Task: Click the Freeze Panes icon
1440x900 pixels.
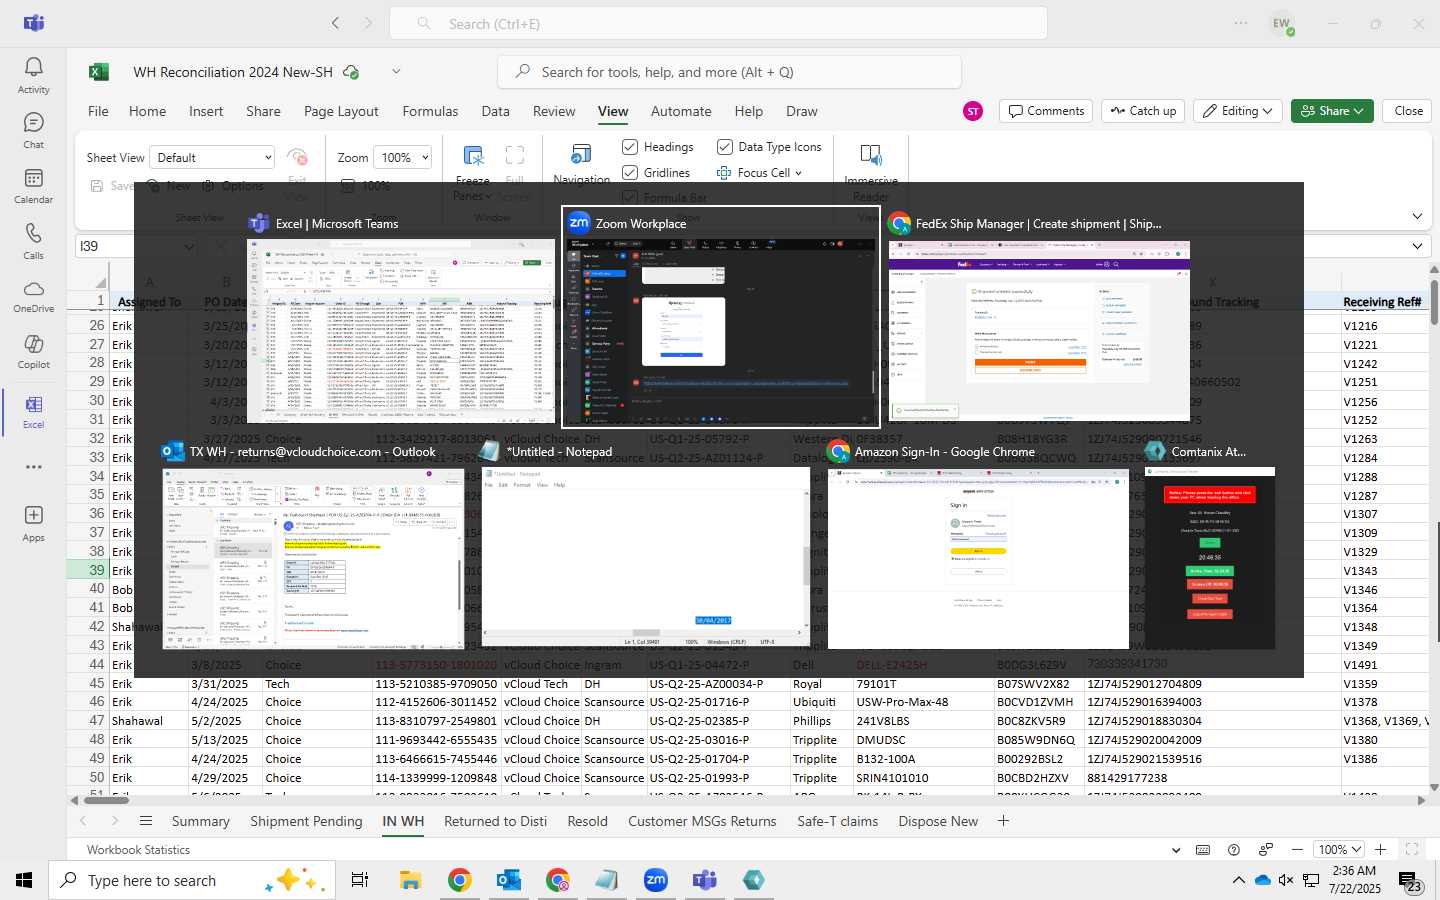Action: (x=473, y=155)
